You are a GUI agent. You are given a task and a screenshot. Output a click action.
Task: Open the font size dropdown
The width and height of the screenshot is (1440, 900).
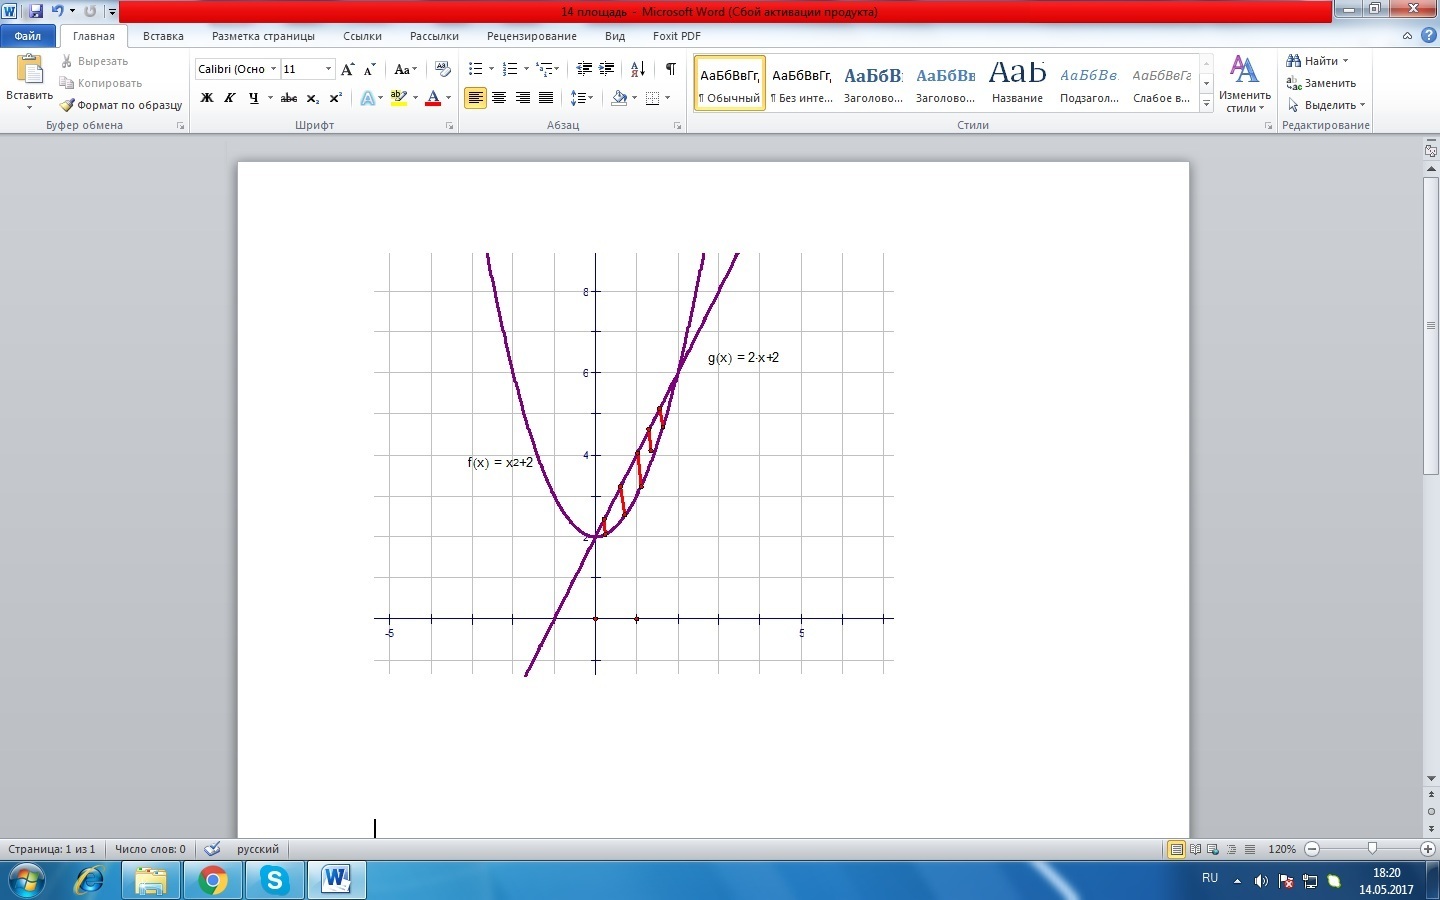(328, 69)
